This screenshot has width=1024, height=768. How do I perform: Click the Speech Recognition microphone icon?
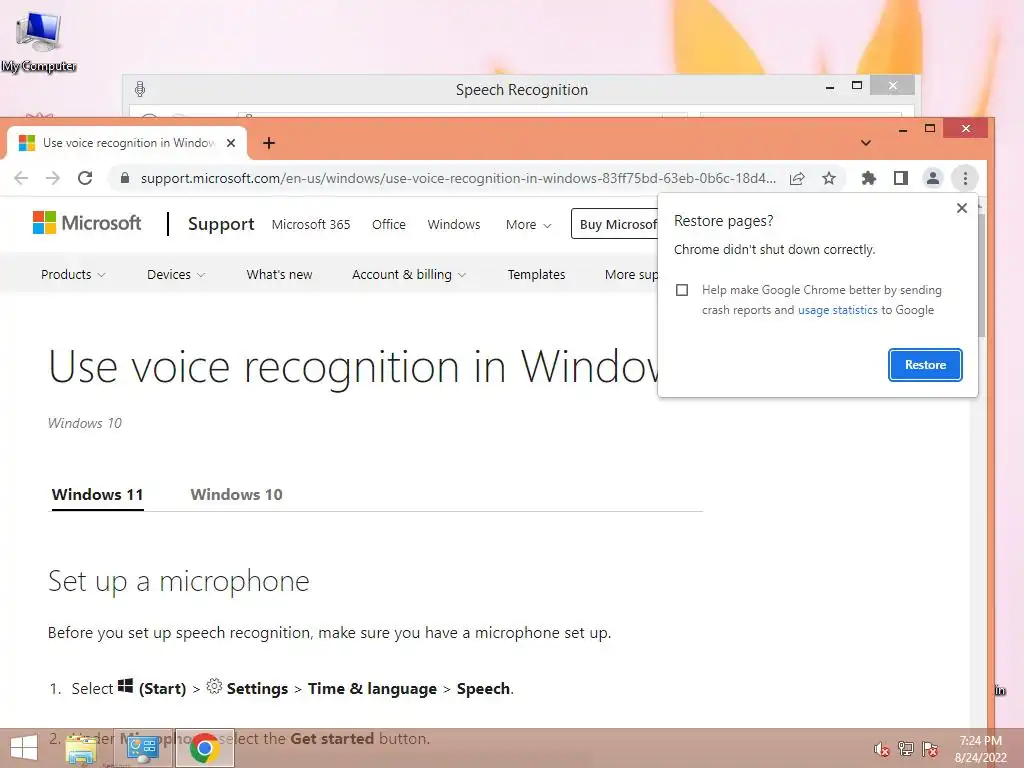click(x=140, y=89)
